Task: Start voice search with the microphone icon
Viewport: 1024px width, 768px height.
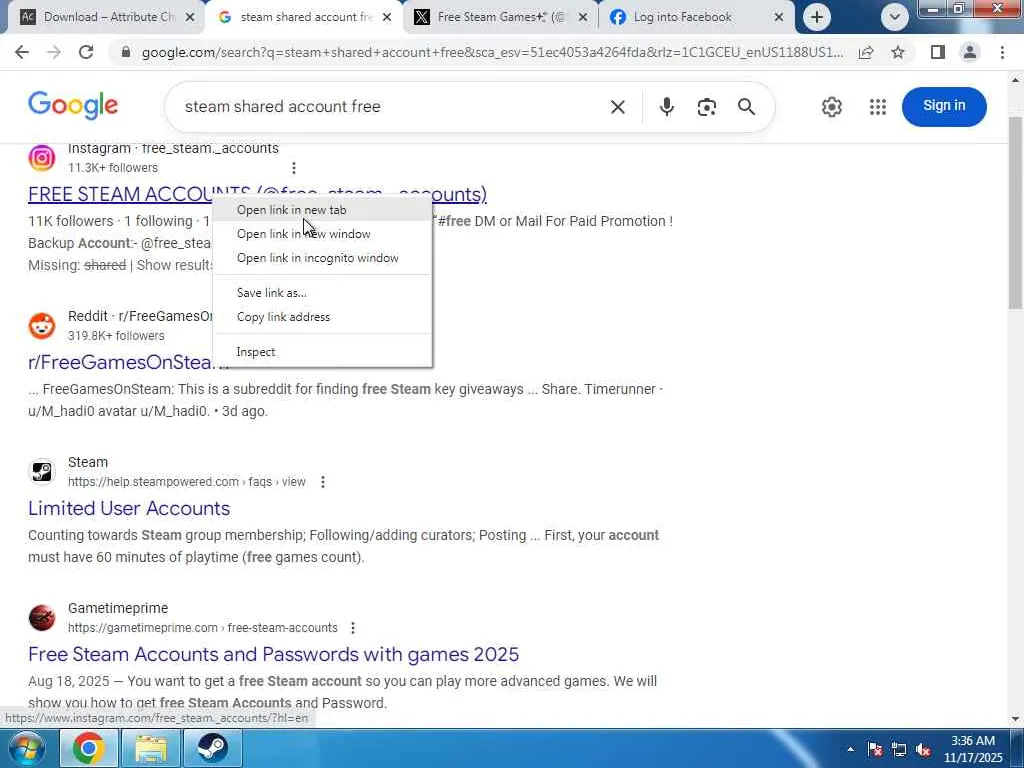Action: (666, 106)
